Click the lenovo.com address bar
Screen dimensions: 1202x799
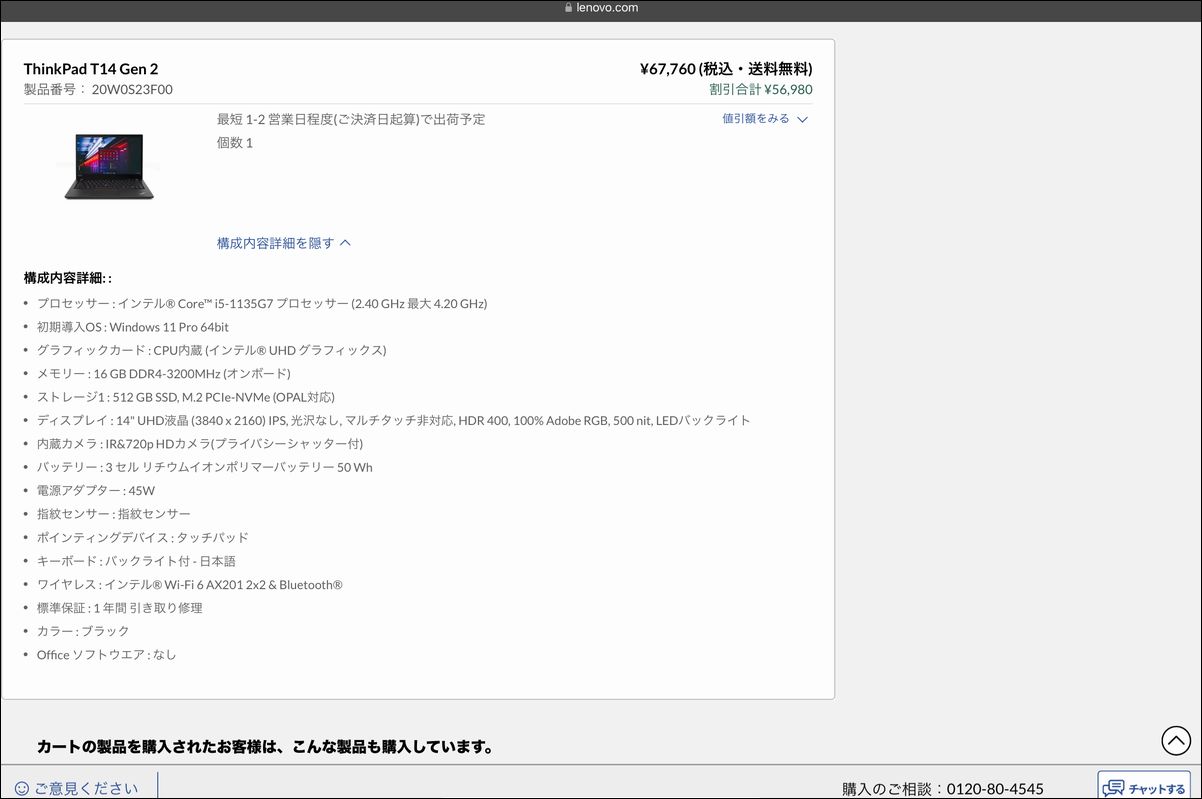601,8
